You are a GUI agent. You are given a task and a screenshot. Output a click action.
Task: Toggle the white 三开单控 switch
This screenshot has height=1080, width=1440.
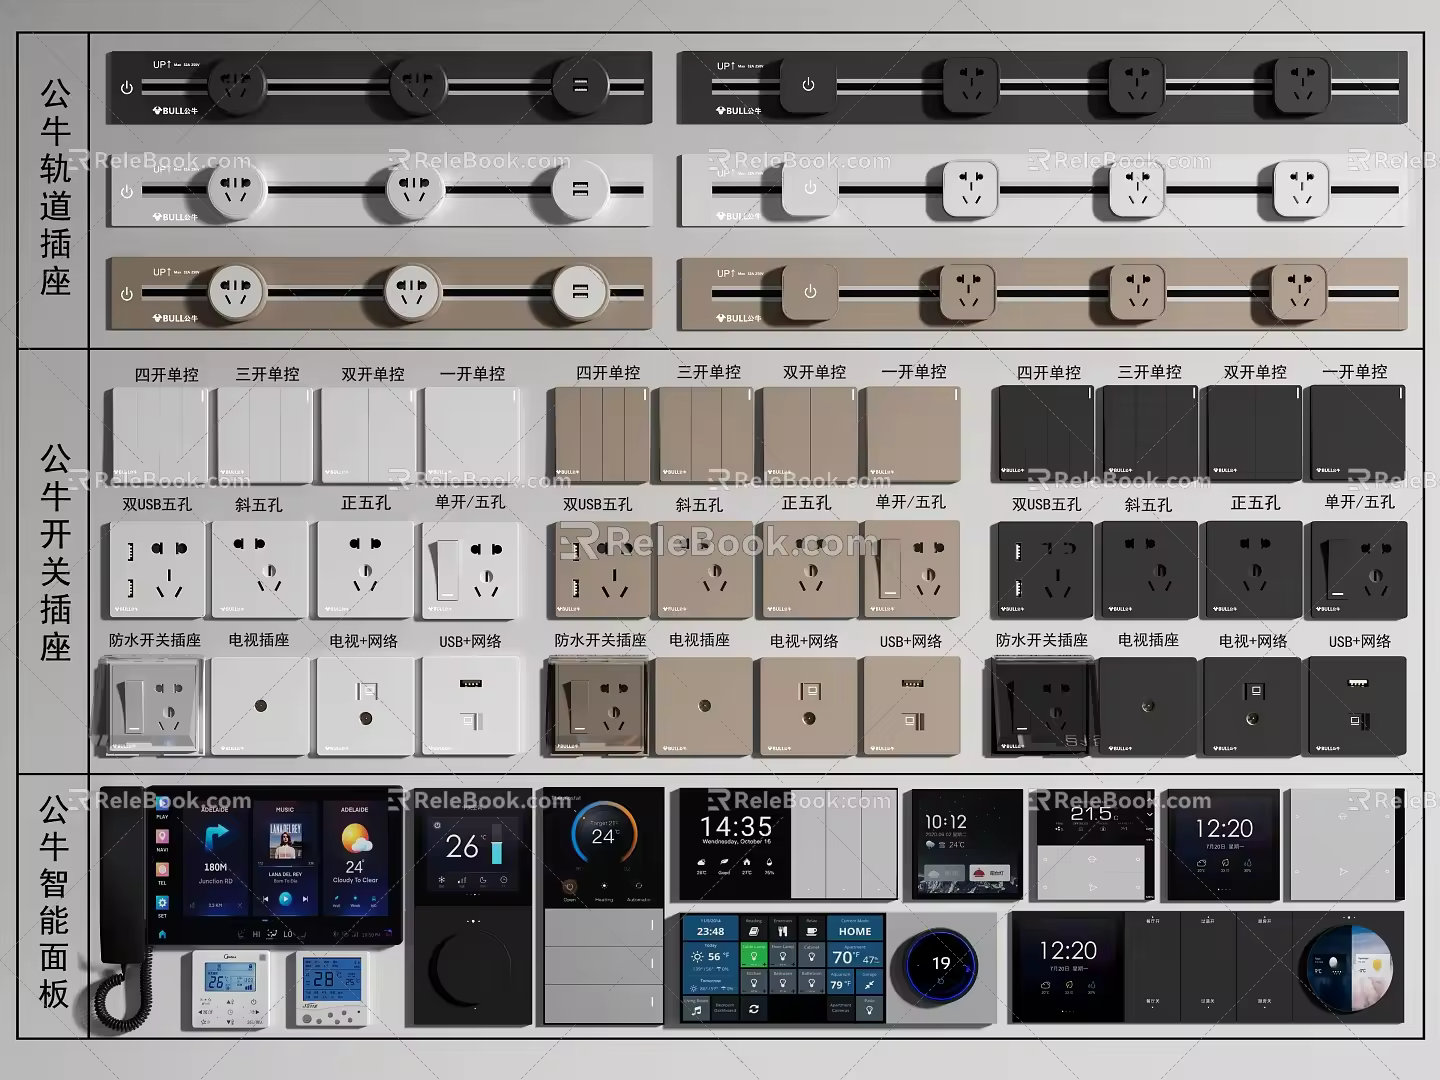pyautogui.click(x=265, y=436)
